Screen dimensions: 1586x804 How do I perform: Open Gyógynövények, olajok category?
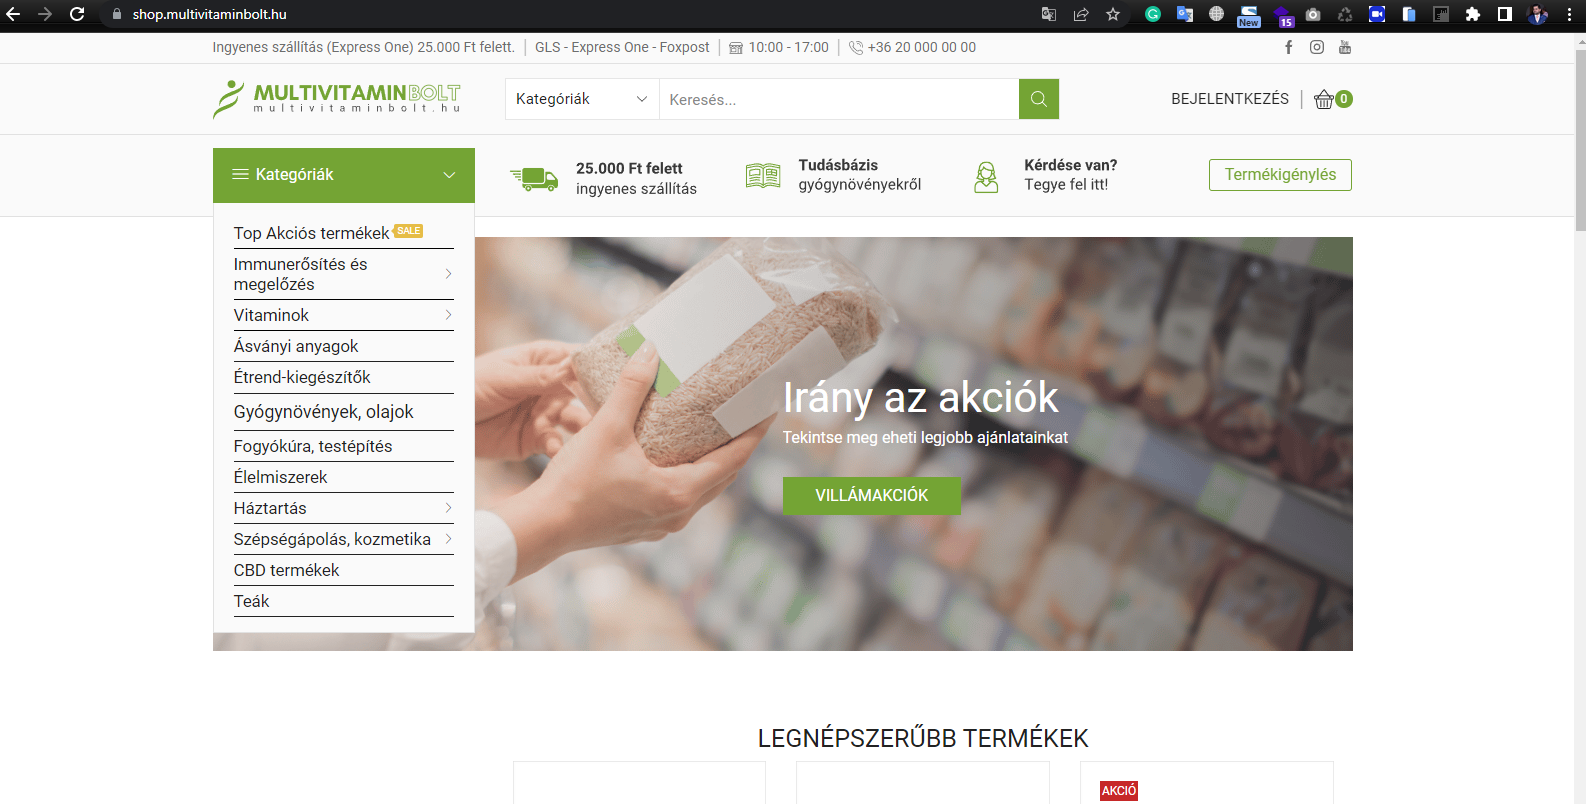[x=323, y=412]
